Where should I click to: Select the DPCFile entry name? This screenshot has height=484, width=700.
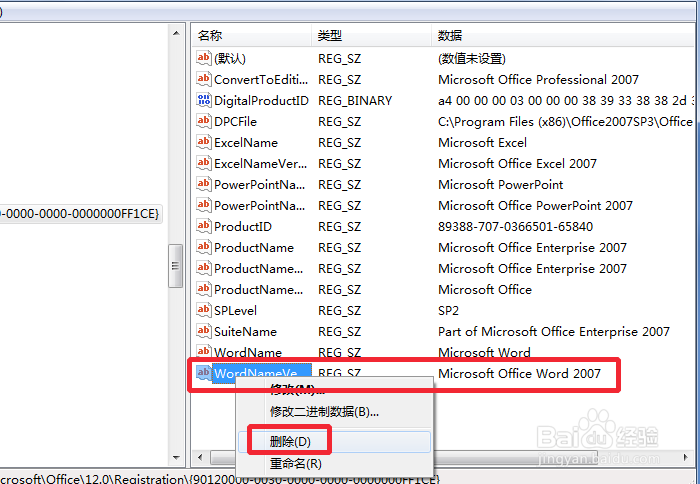pos(235,121)
